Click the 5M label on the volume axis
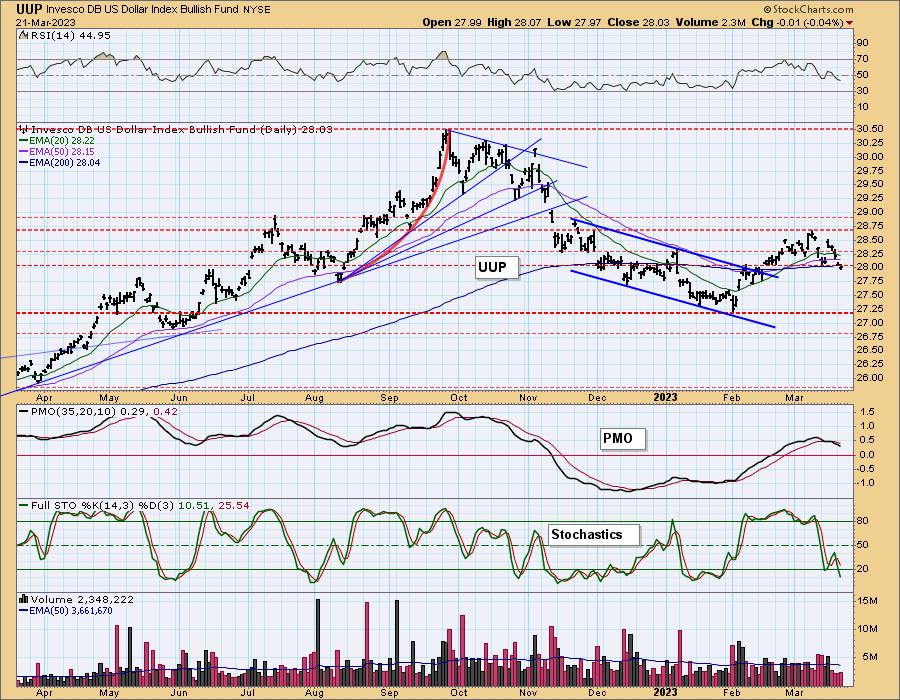The height and width of the screenshot is (700, 900). coord(869,657)
